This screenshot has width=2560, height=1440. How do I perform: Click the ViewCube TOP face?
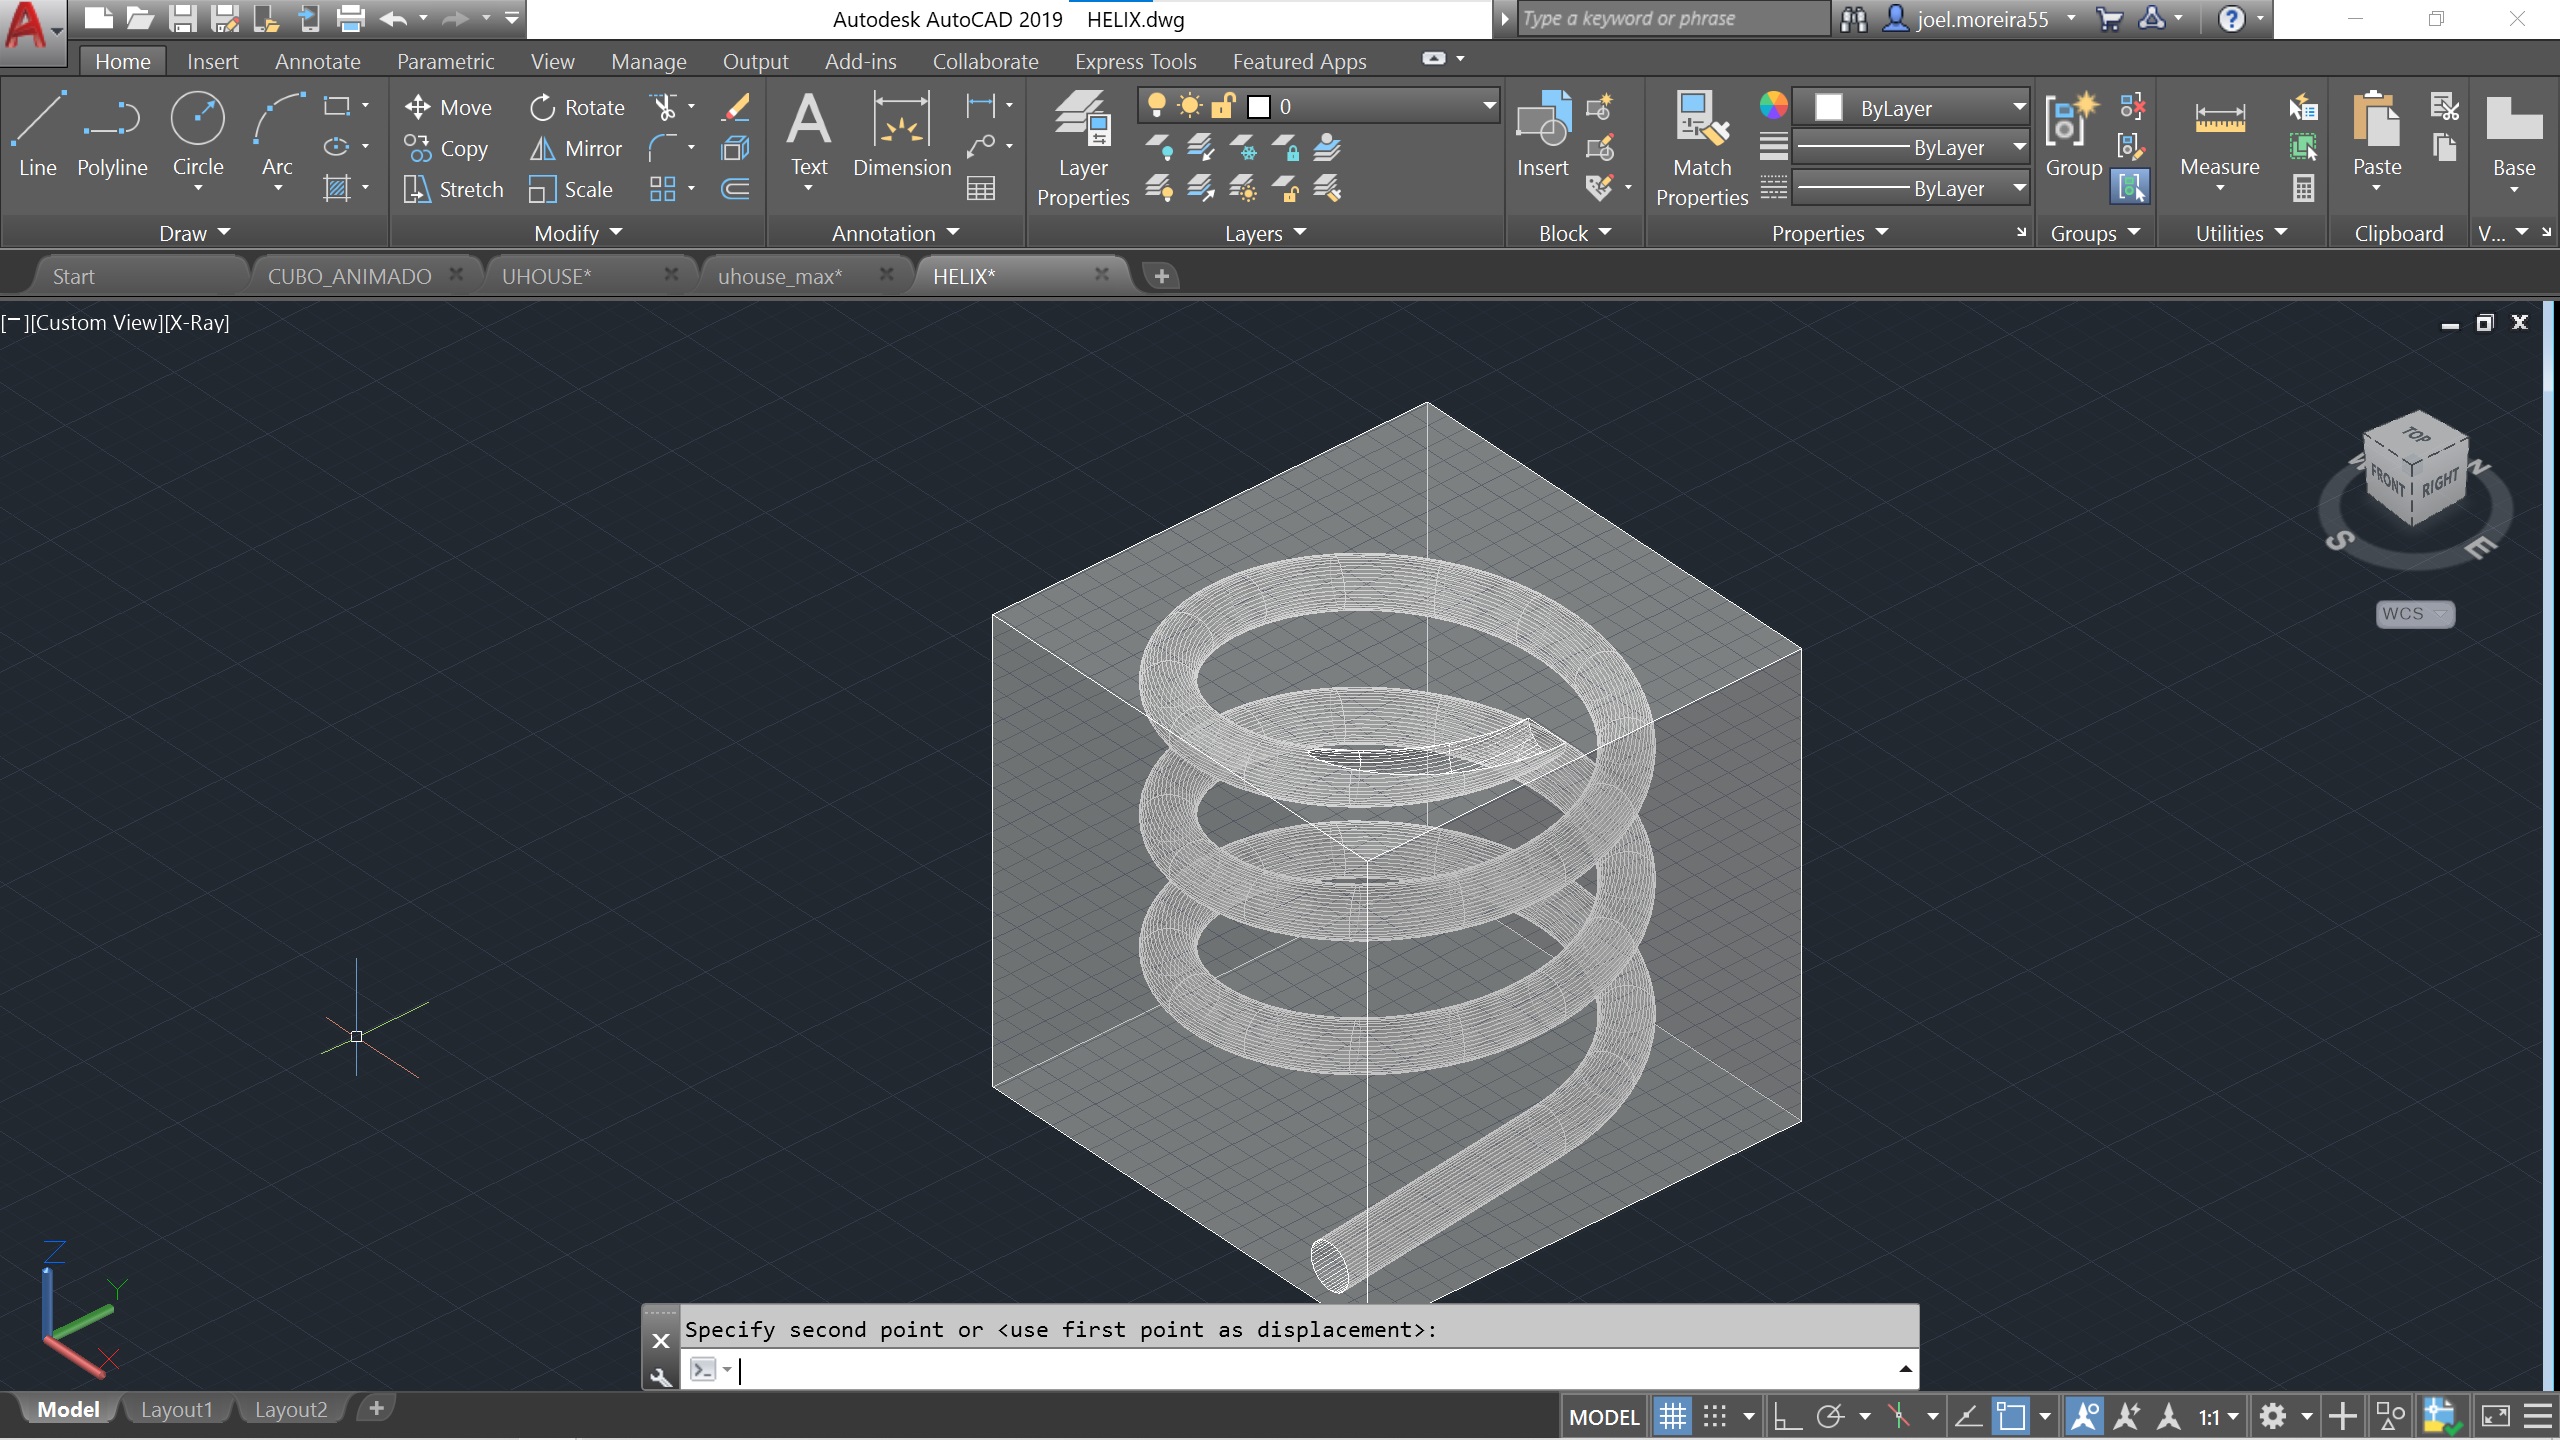2417,435
